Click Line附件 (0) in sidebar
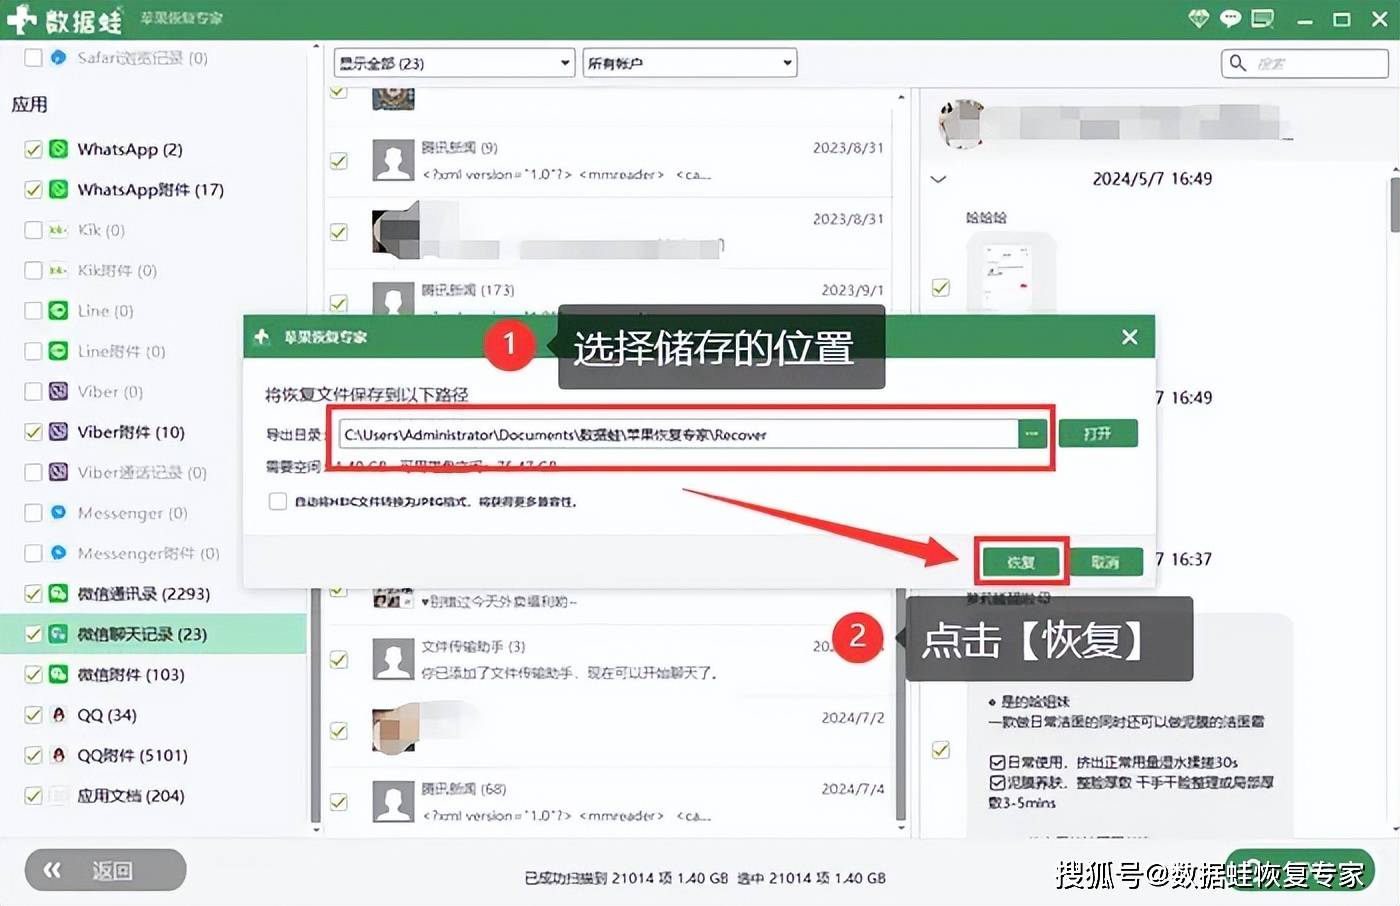1400x906 pixels. point(121,351)
